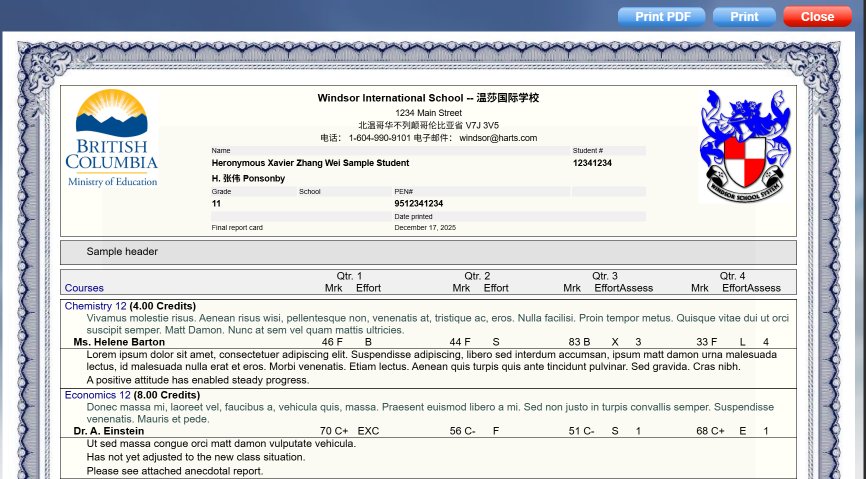The image size is (866, 479).
Task: Click the Print PDF button
Action: [661, 17]
